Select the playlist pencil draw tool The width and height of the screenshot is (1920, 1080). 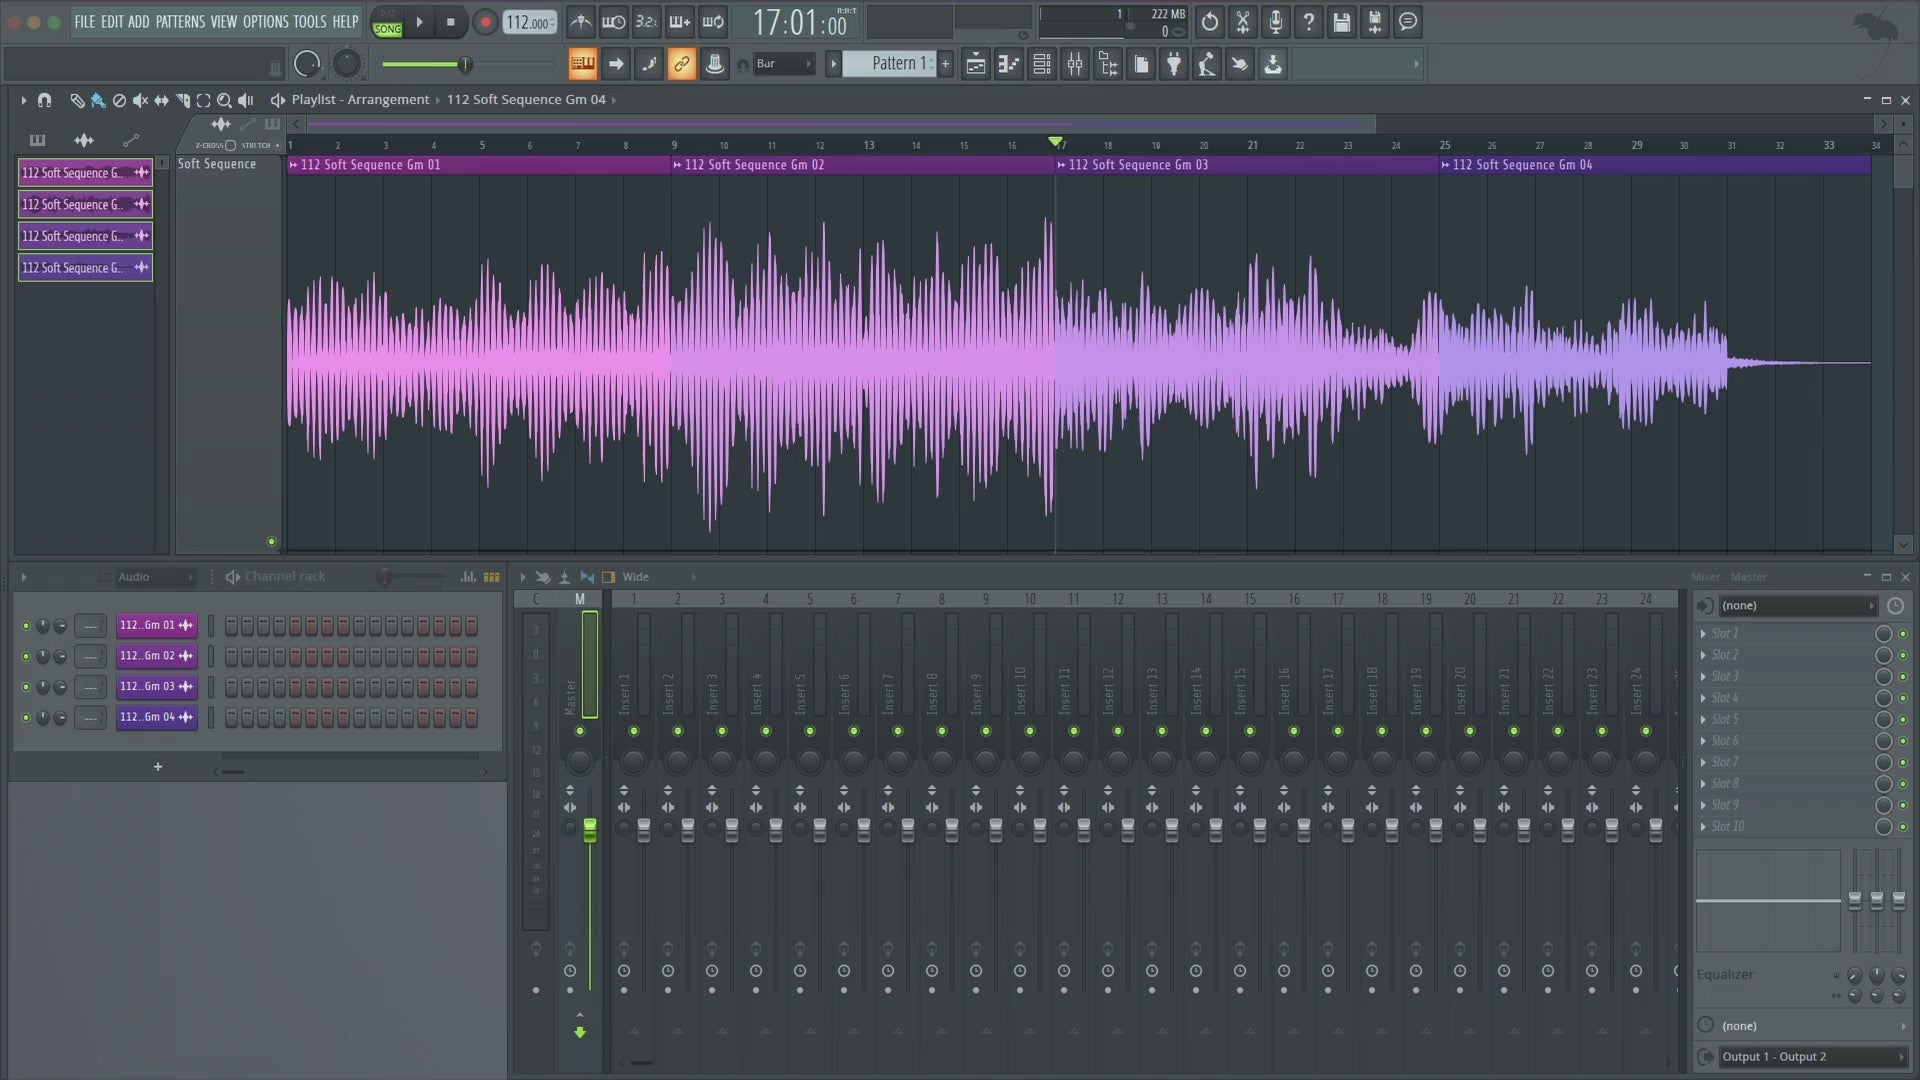[x=77, y=100]
